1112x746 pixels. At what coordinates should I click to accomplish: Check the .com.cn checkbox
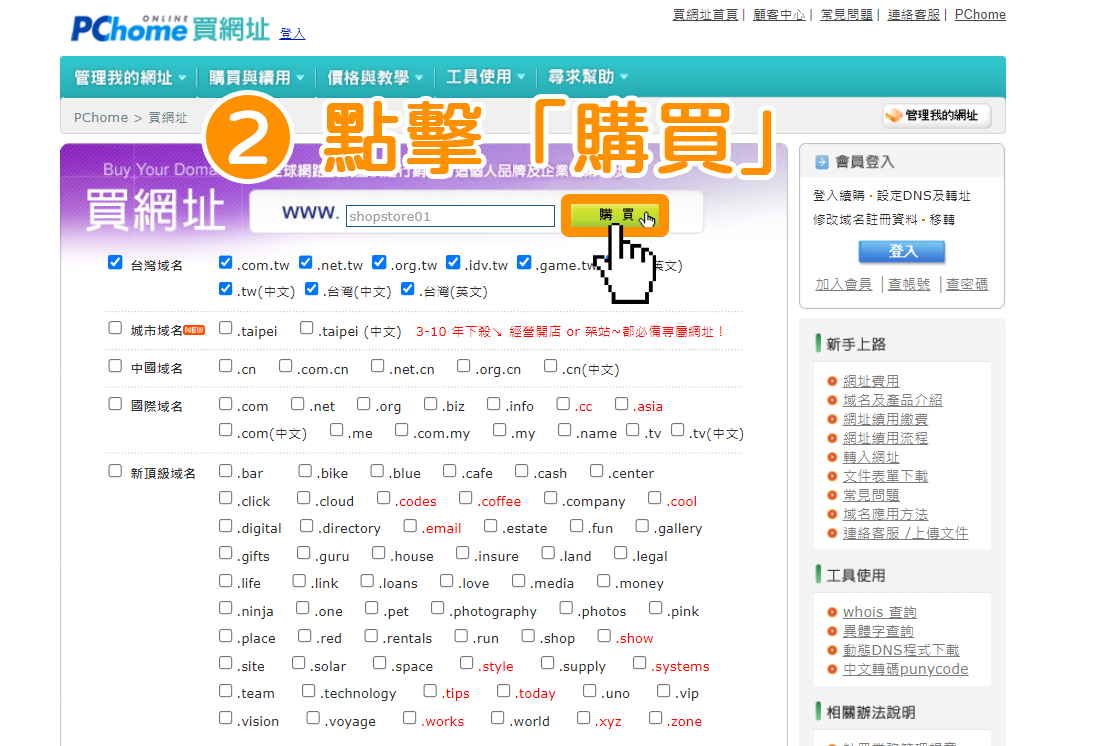(x=285, y=366)
